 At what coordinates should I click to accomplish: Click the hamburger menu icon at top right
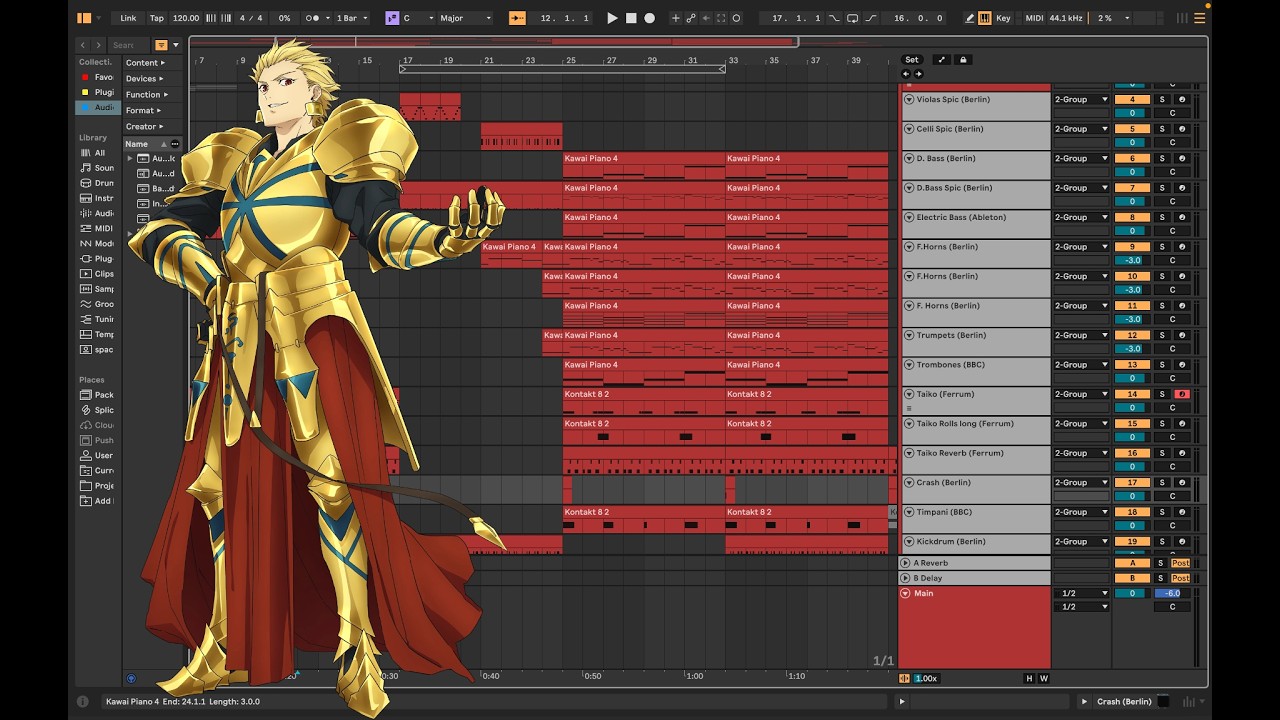tap(1199, 18)
